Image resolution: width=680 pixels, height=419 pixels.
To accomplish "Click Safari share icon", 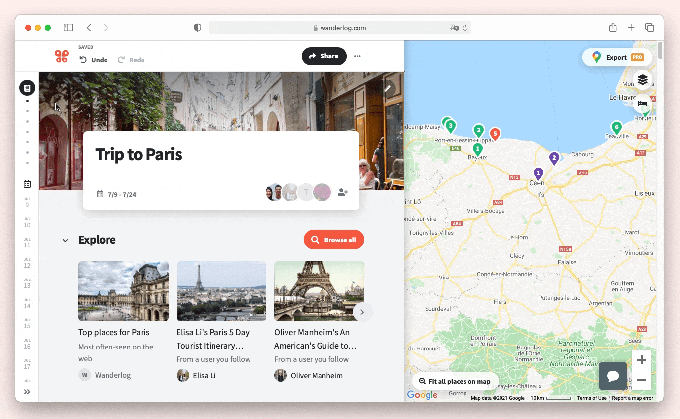I will click(x=612, y=28).
